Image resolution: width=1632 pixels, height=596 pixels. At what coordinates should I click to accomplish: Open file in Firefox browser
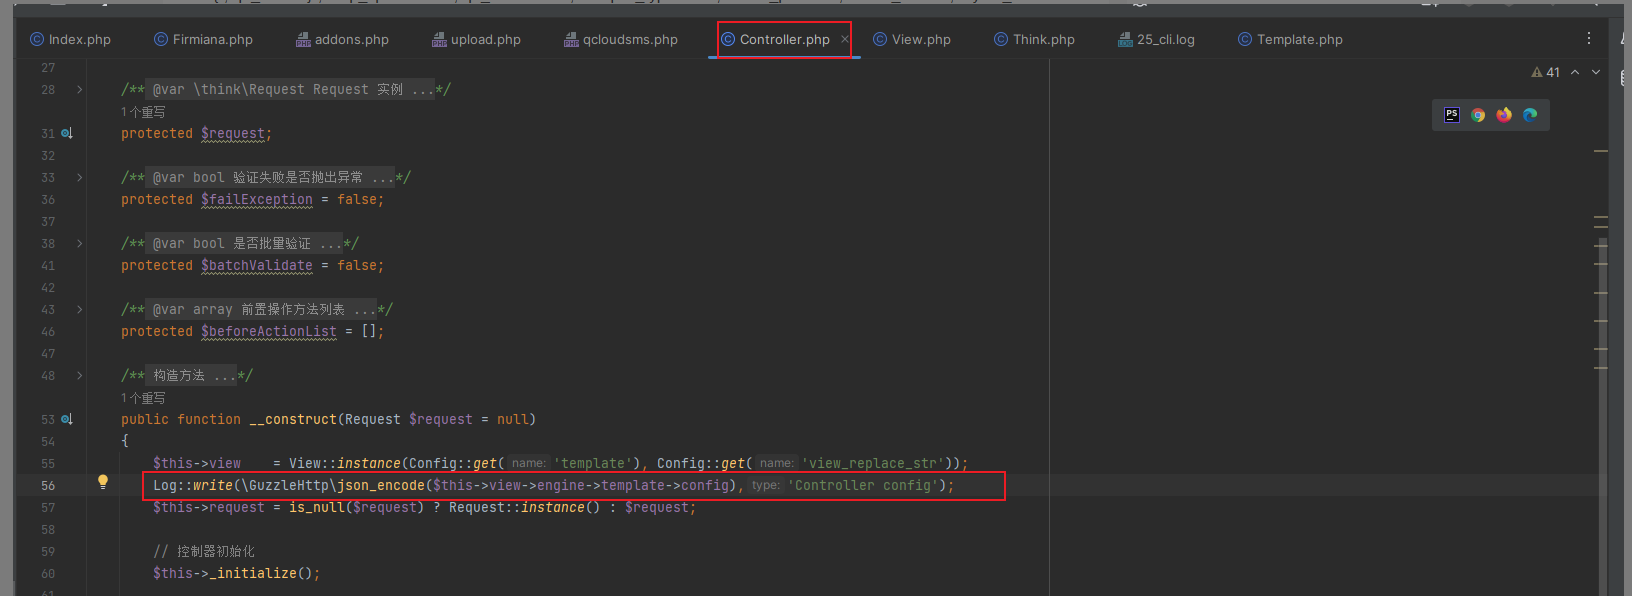click(x=1504, y=115)
